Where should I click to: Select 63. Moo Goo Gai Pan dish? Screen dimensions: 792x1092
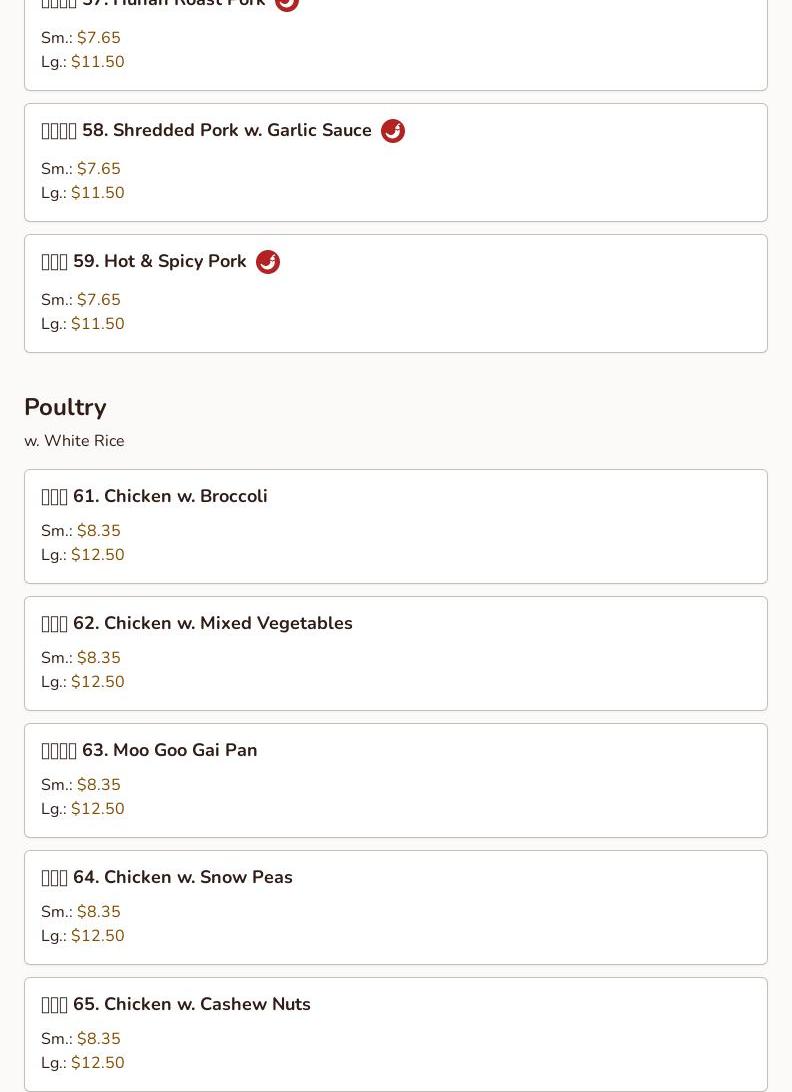click(x=396, y=781)
